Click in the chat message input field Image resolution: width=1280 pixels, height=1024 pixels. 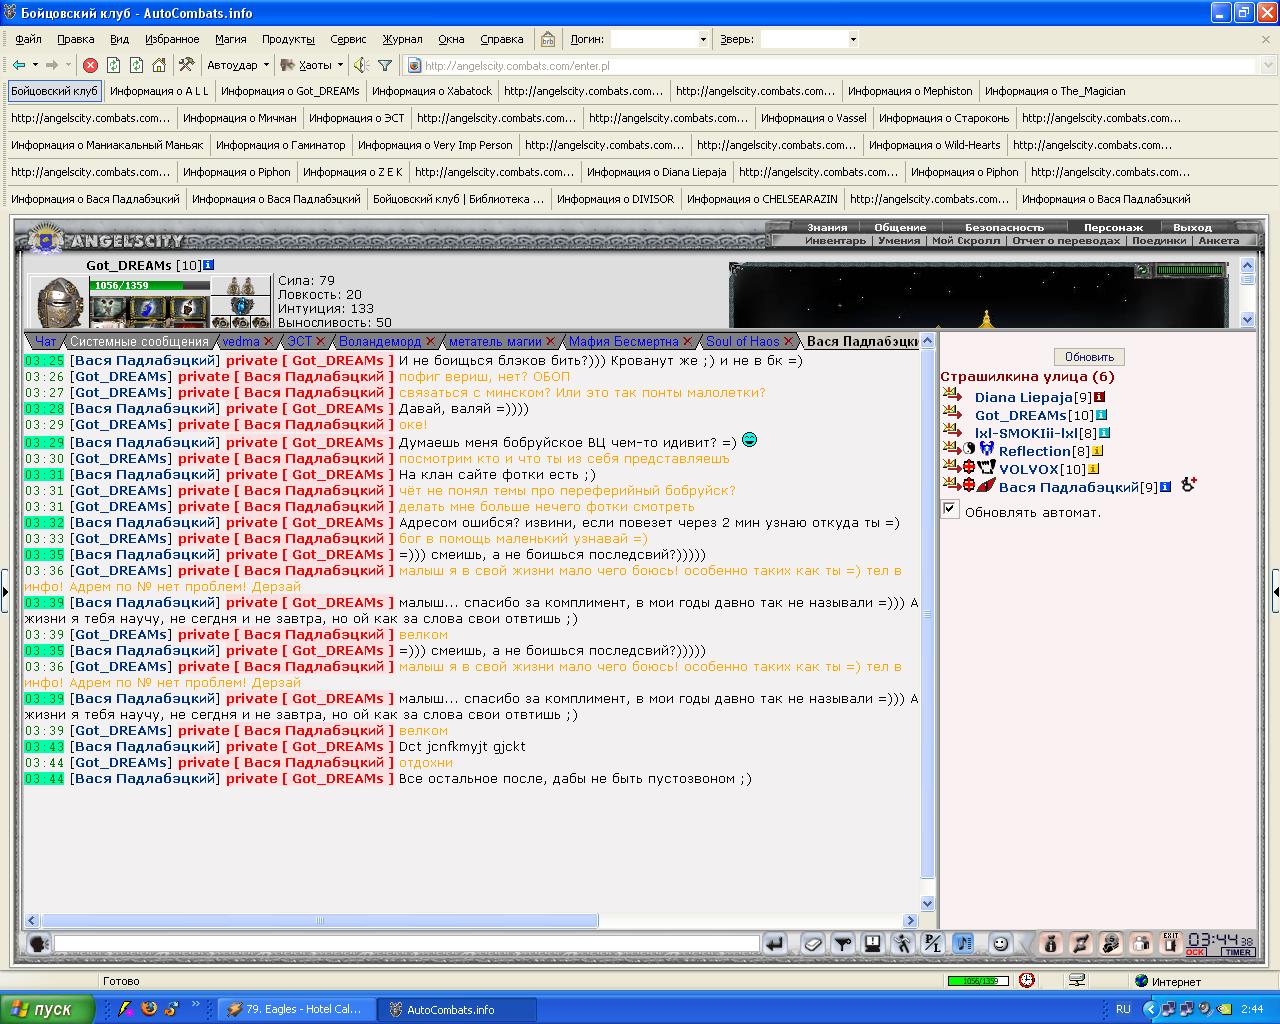coord(406,943)
